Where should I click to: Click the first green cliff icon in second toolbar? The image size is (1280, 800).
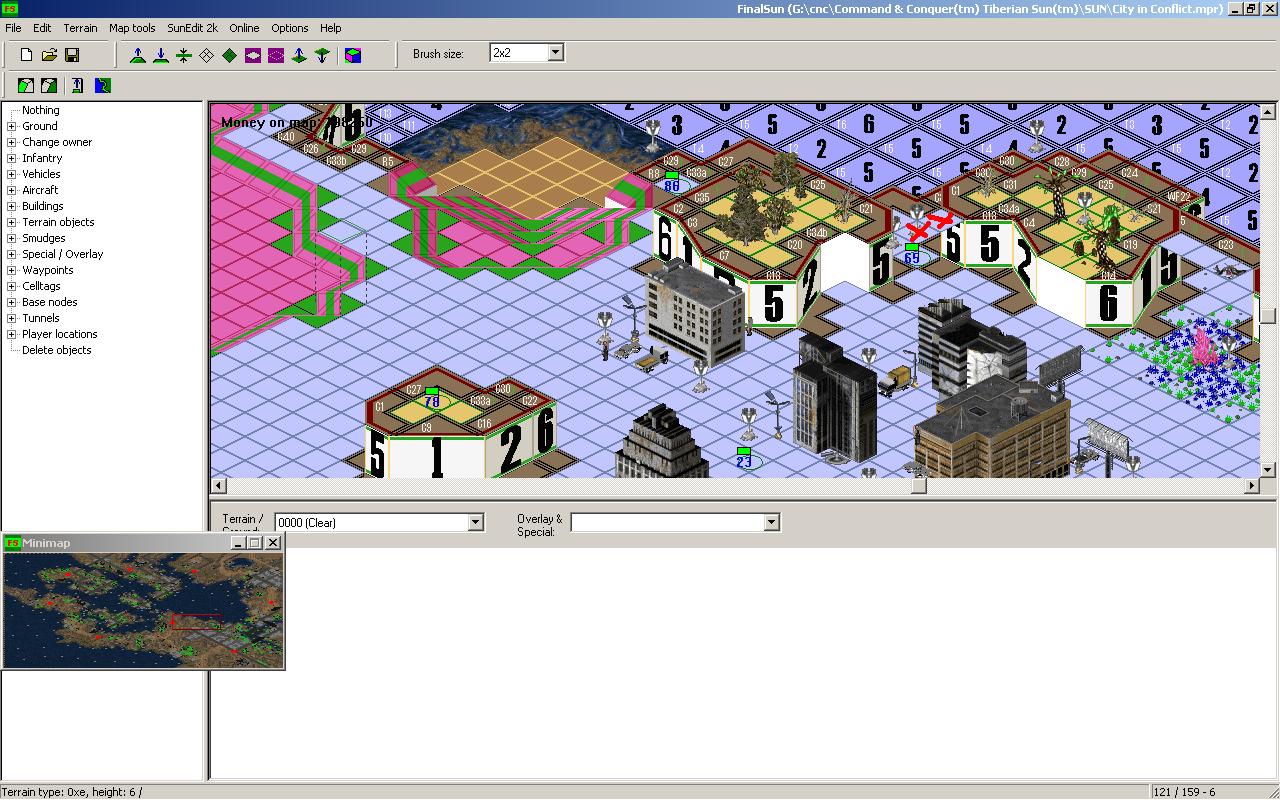click(x=26, y=86)
